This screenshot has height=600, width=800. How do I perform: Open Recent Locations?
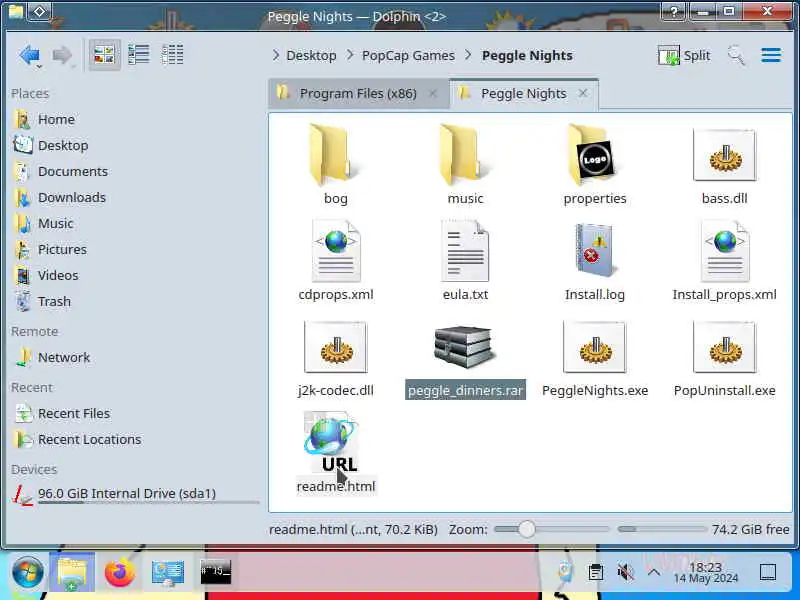click(x=89, y=440)
